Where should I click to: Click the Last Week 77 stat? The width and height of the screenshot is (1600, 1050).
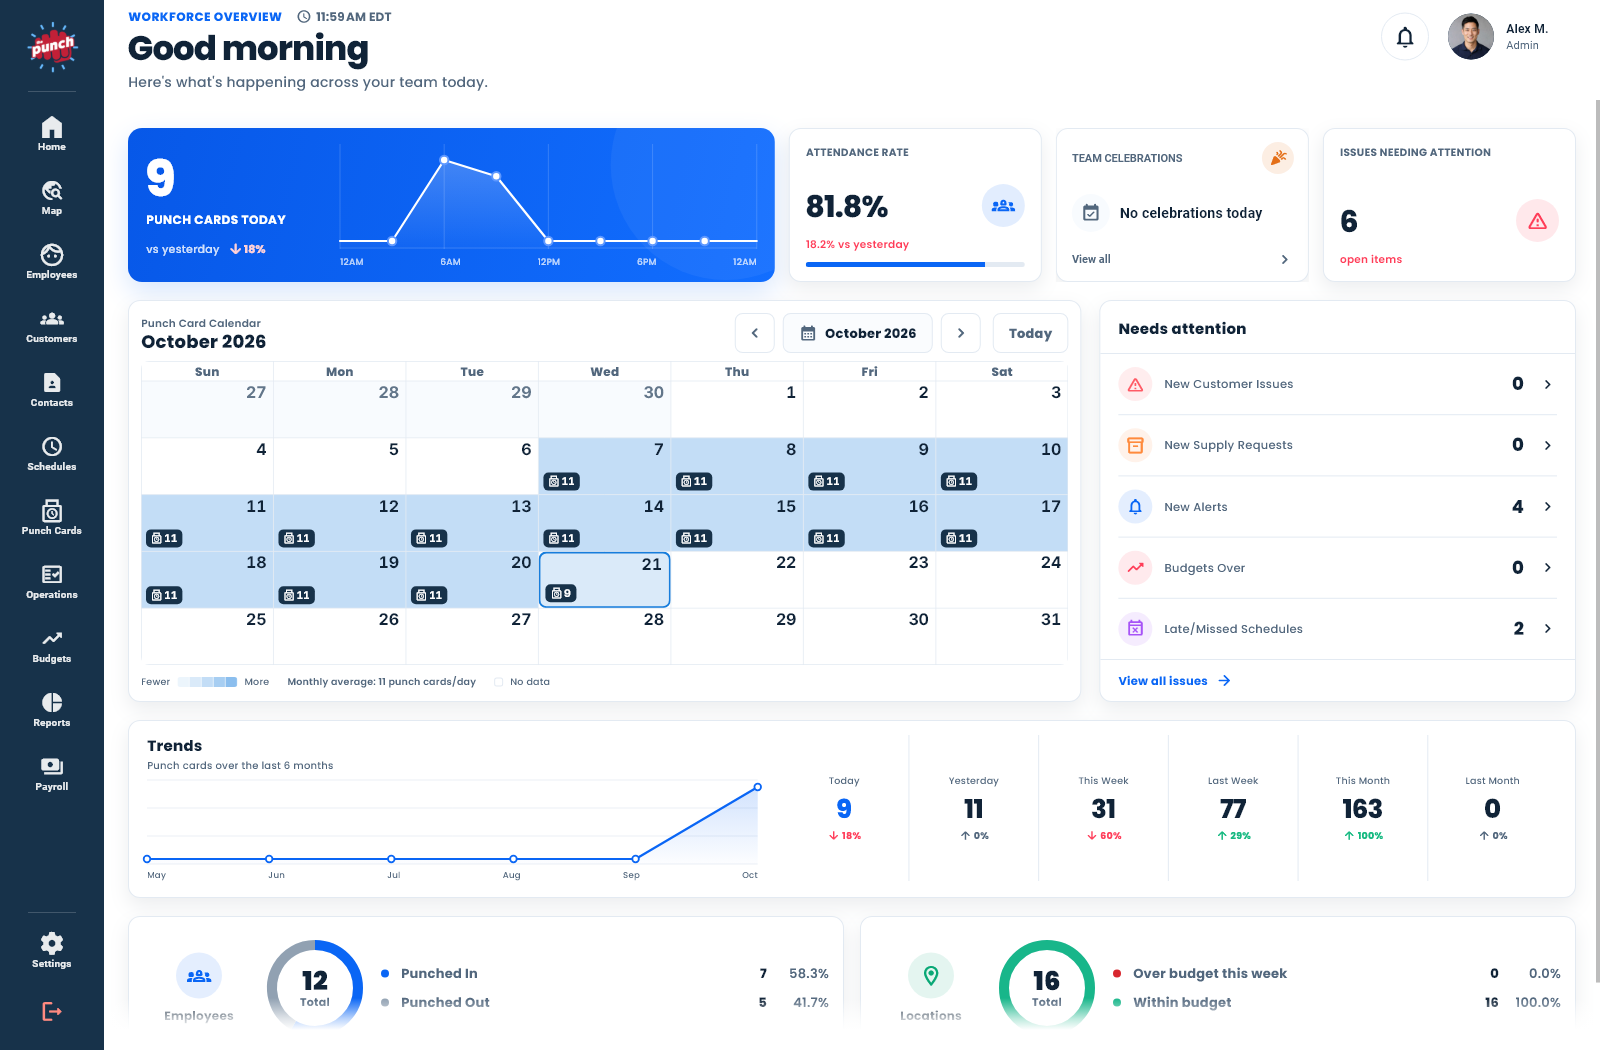(x=1233, y=808)
